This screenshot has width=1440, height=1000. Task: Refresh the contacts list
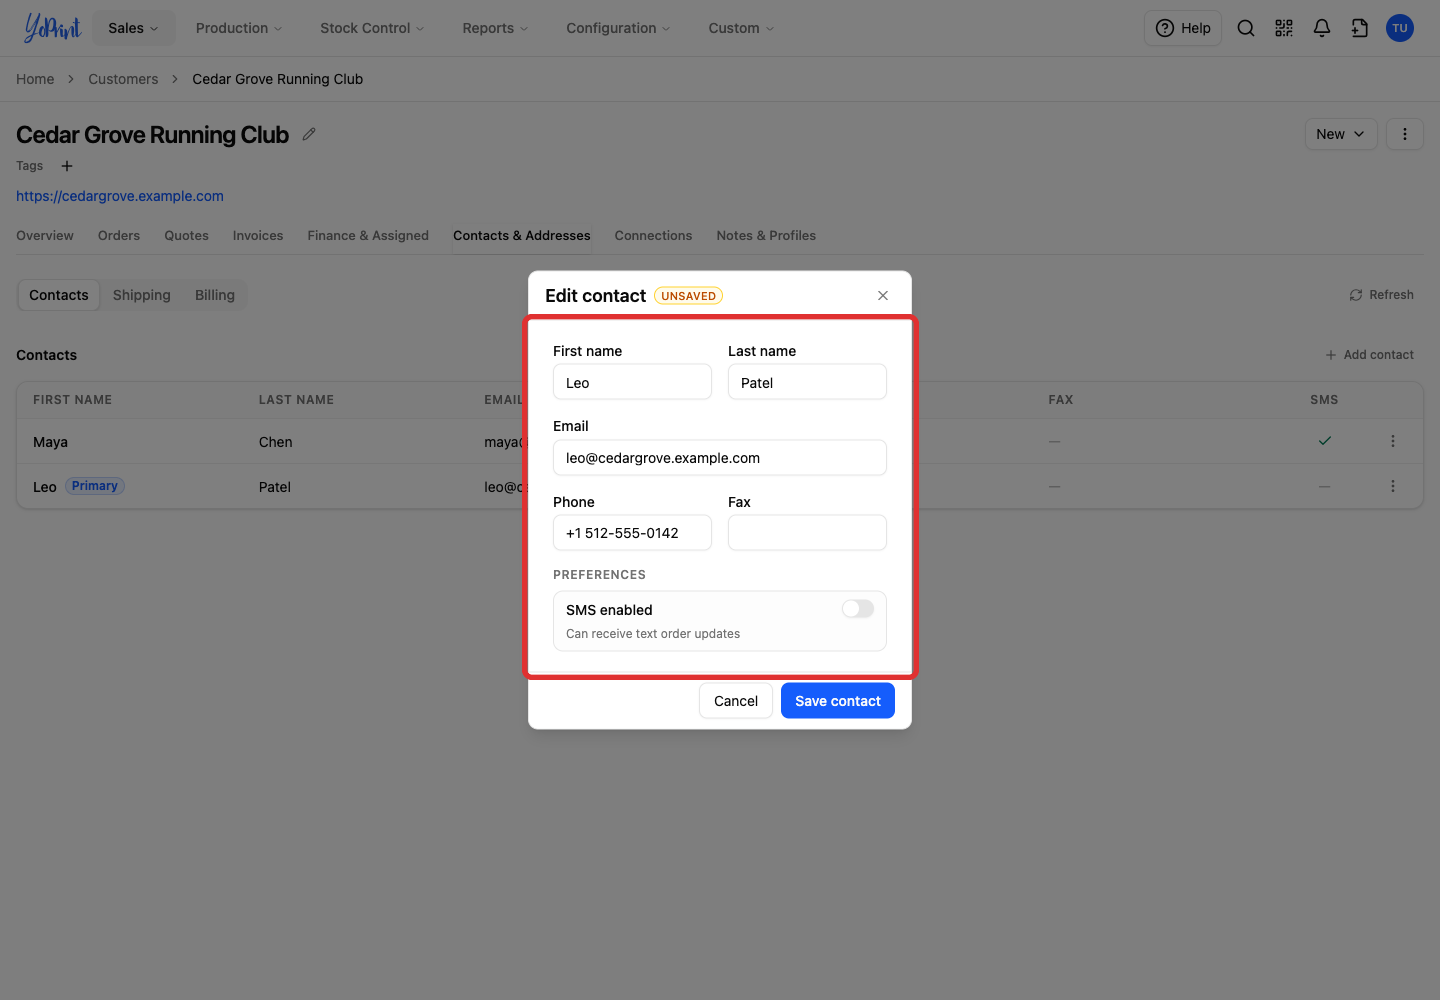pyautogui.click(x=1381, y=295)
